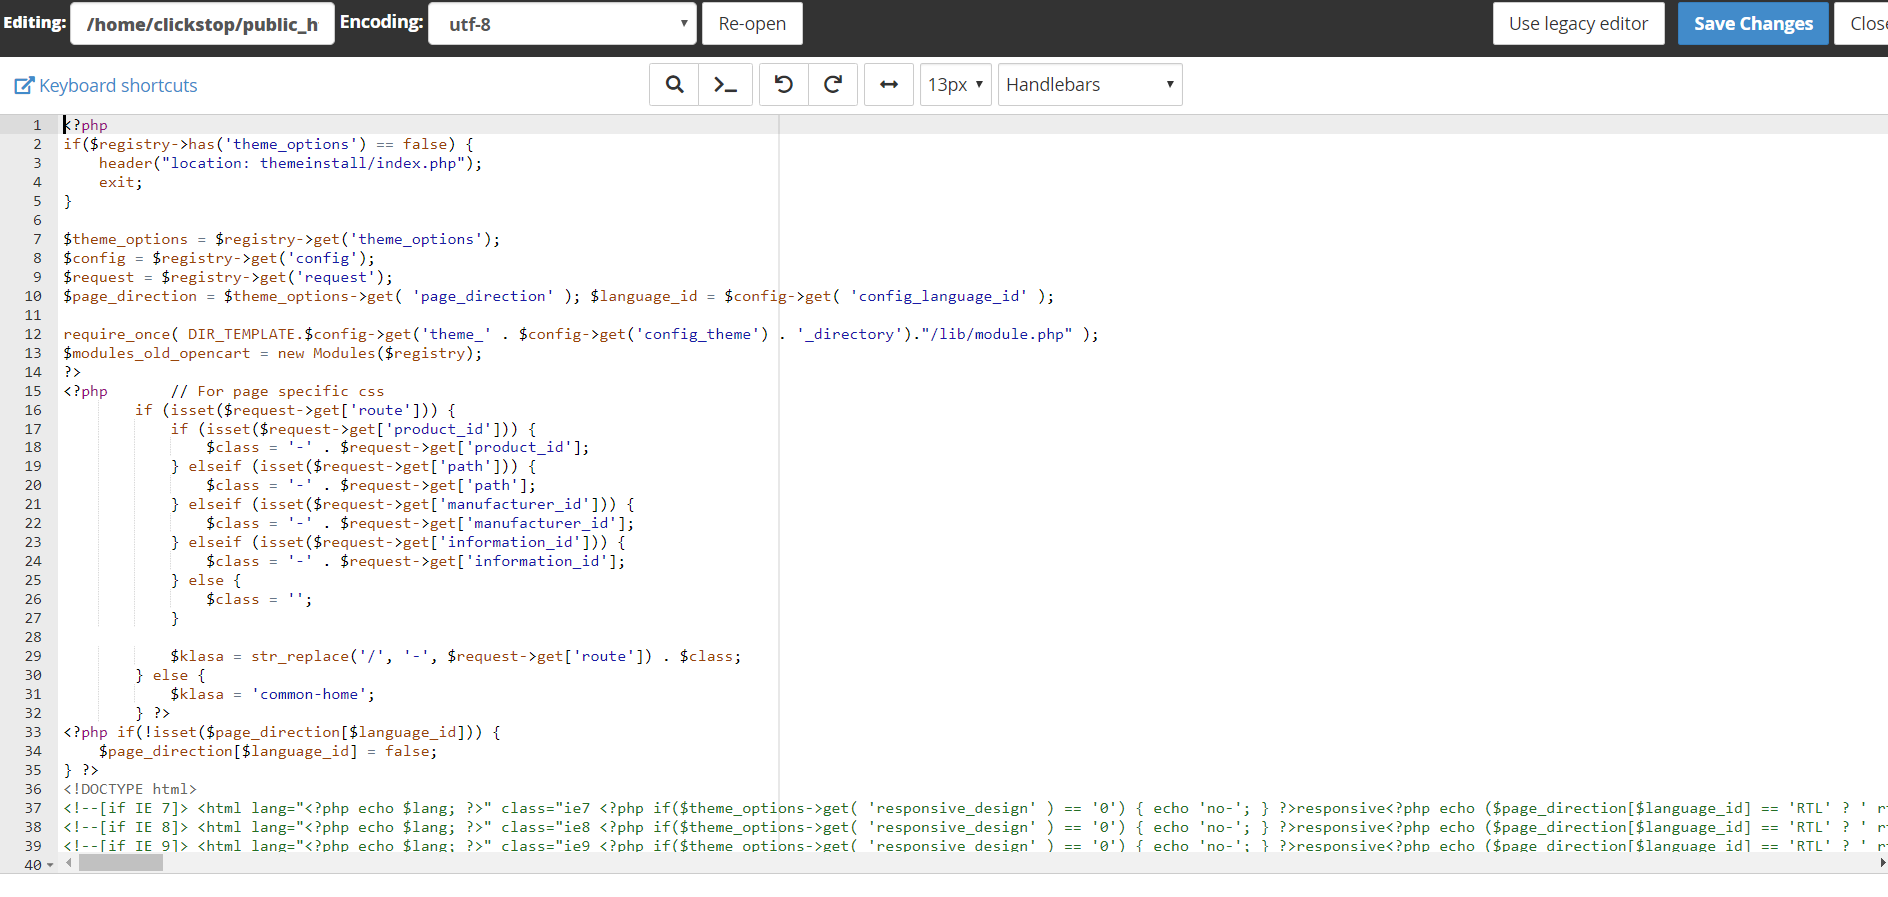Open the search tool in editor toolbar
Screen dimensions: 1888x897
click(675, 85)
